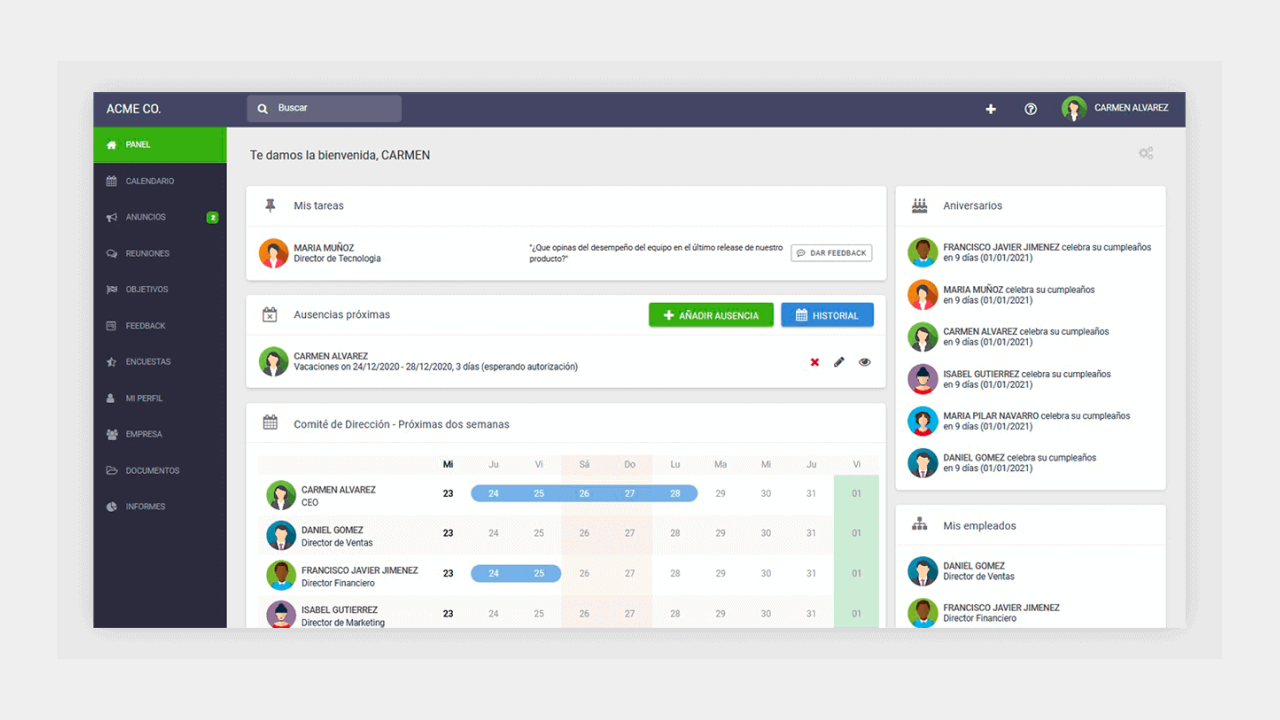The height and width of the screenshot is (720, 1280).
Task: Open Informes in the sidebar
Action: [x=160, y=506]
